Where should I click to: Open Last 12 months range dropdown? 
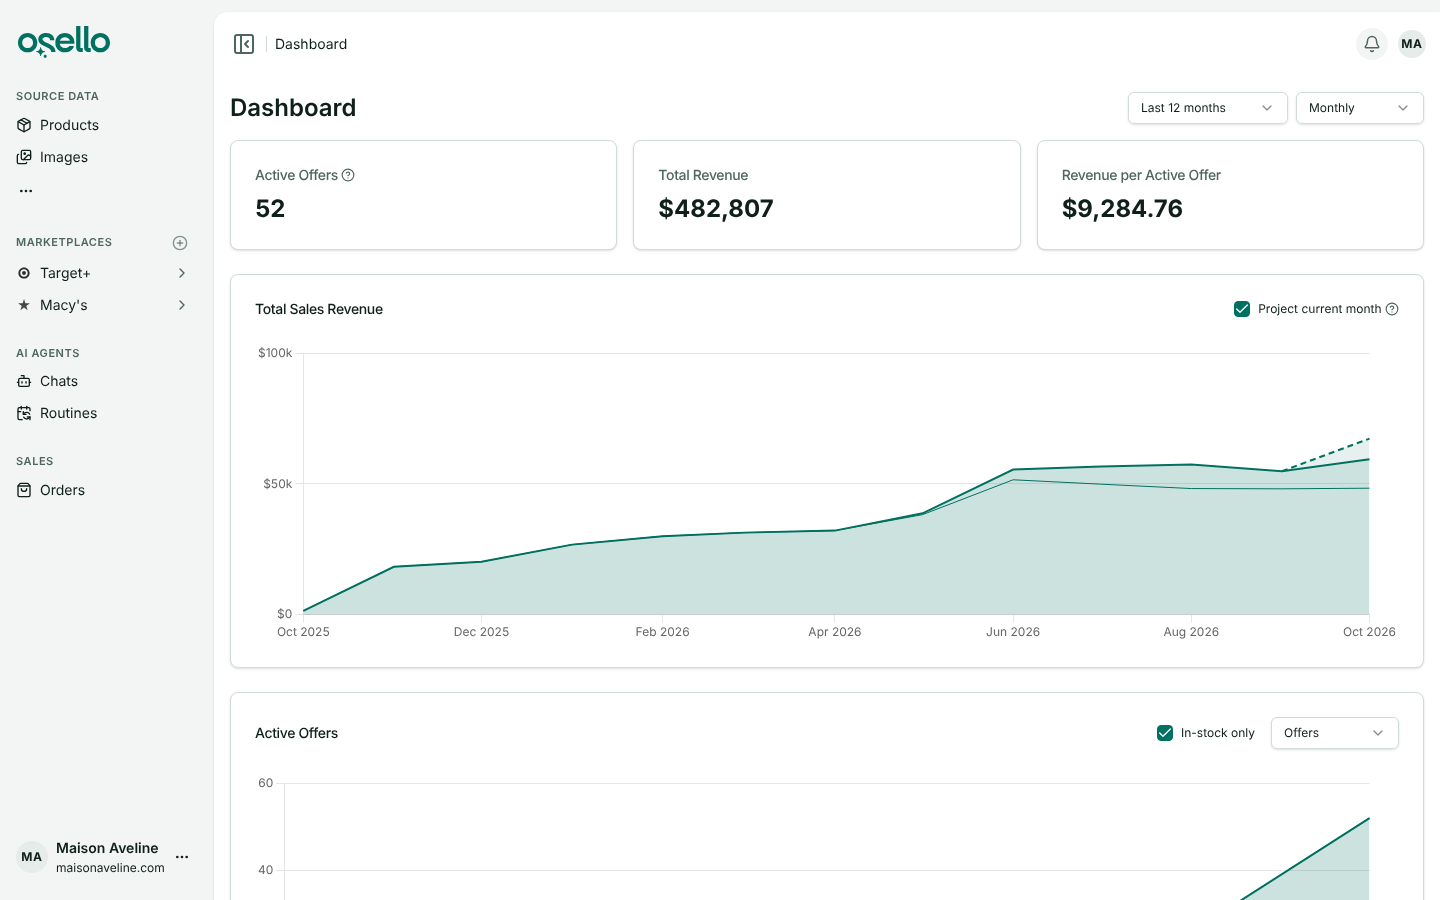(x=1207, y=108)
